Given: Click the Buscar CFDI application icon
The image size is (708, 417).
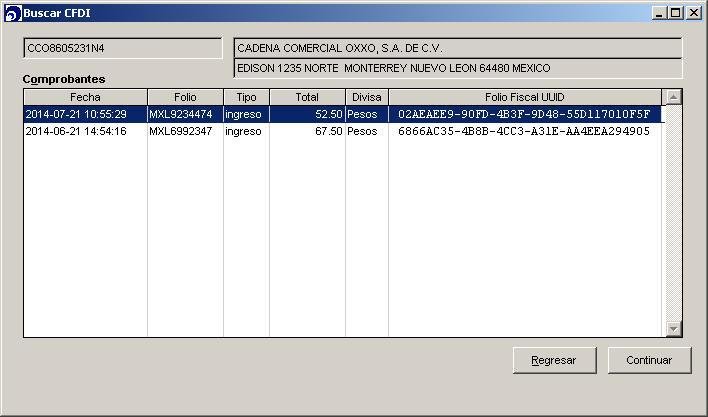Looking at the screenshot, I should (13, 13).
